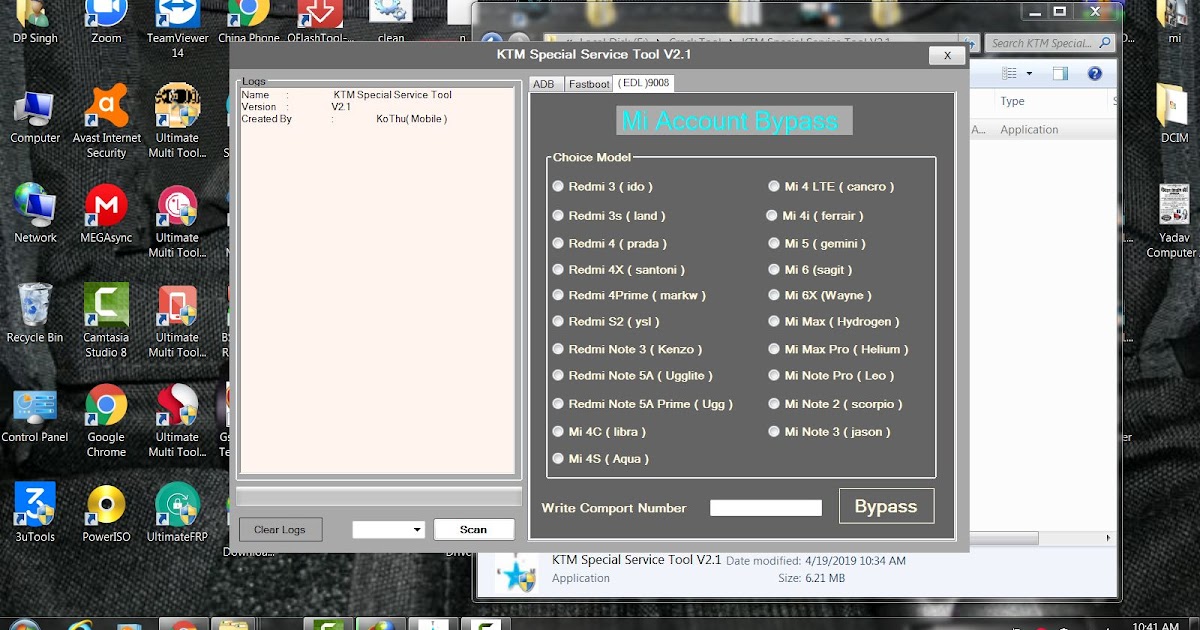Launch the MEGAsync desktop shortcut
The height and width of the screenshot is (630, 1200).
tap(106, 214)
